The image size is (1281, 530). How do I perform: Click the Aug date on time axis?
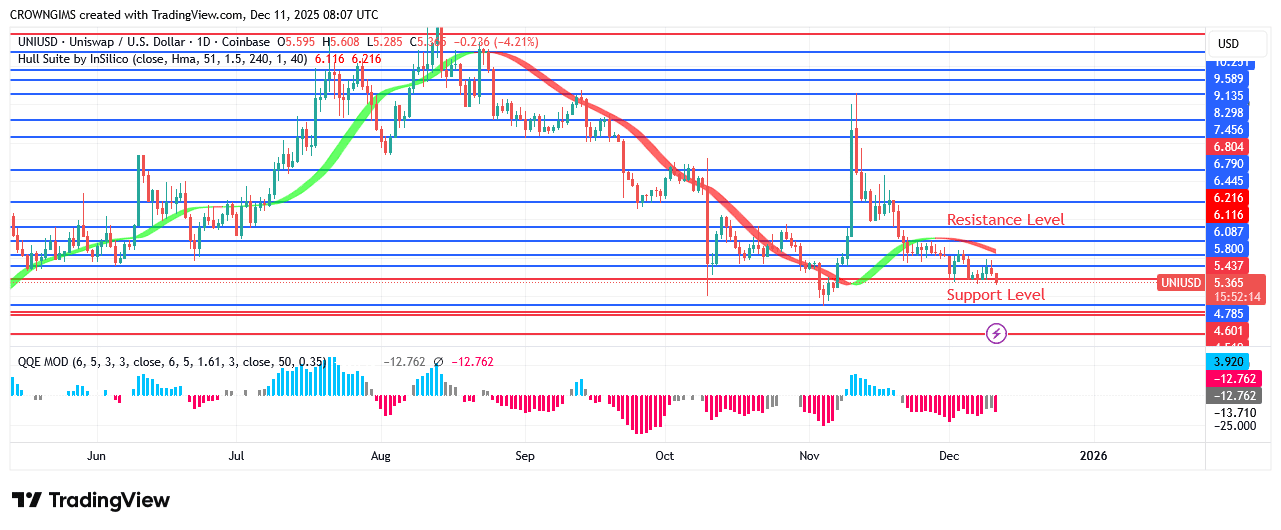[x=381, y=456]
